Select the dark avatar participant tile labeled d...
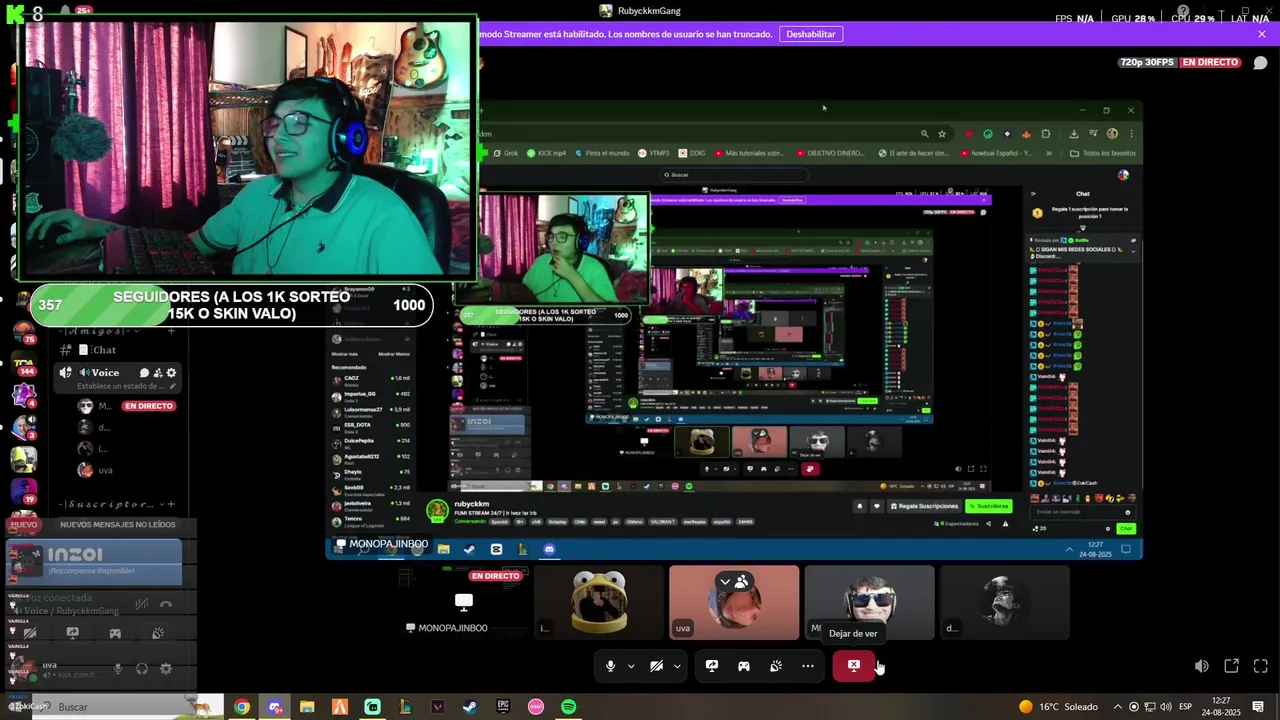The height and width of the screenshot is (720, 1280). [x=1005, y=602]
